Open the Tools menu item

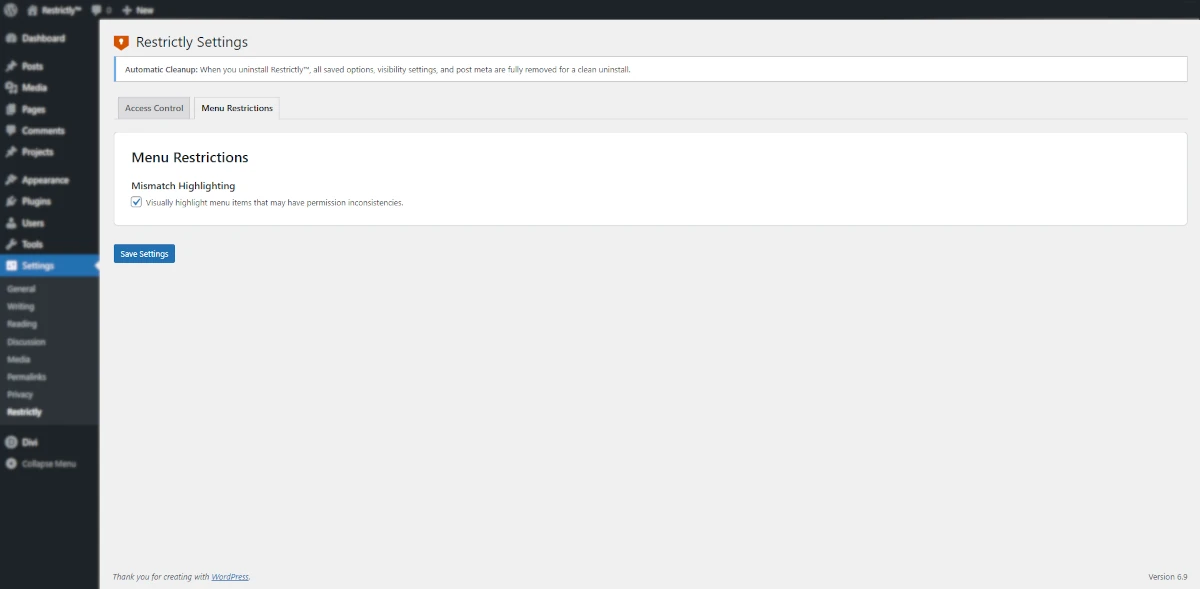pyautogui.click(x=32, y=244)
